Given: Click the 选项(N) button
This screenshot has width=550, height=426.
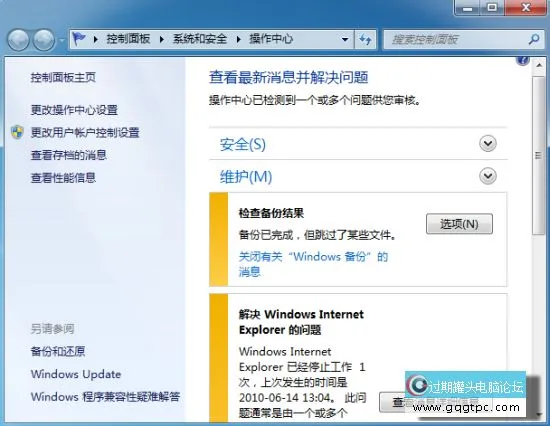Looking at the screenshot, I should pyautogui.click(x=459, y=224).
